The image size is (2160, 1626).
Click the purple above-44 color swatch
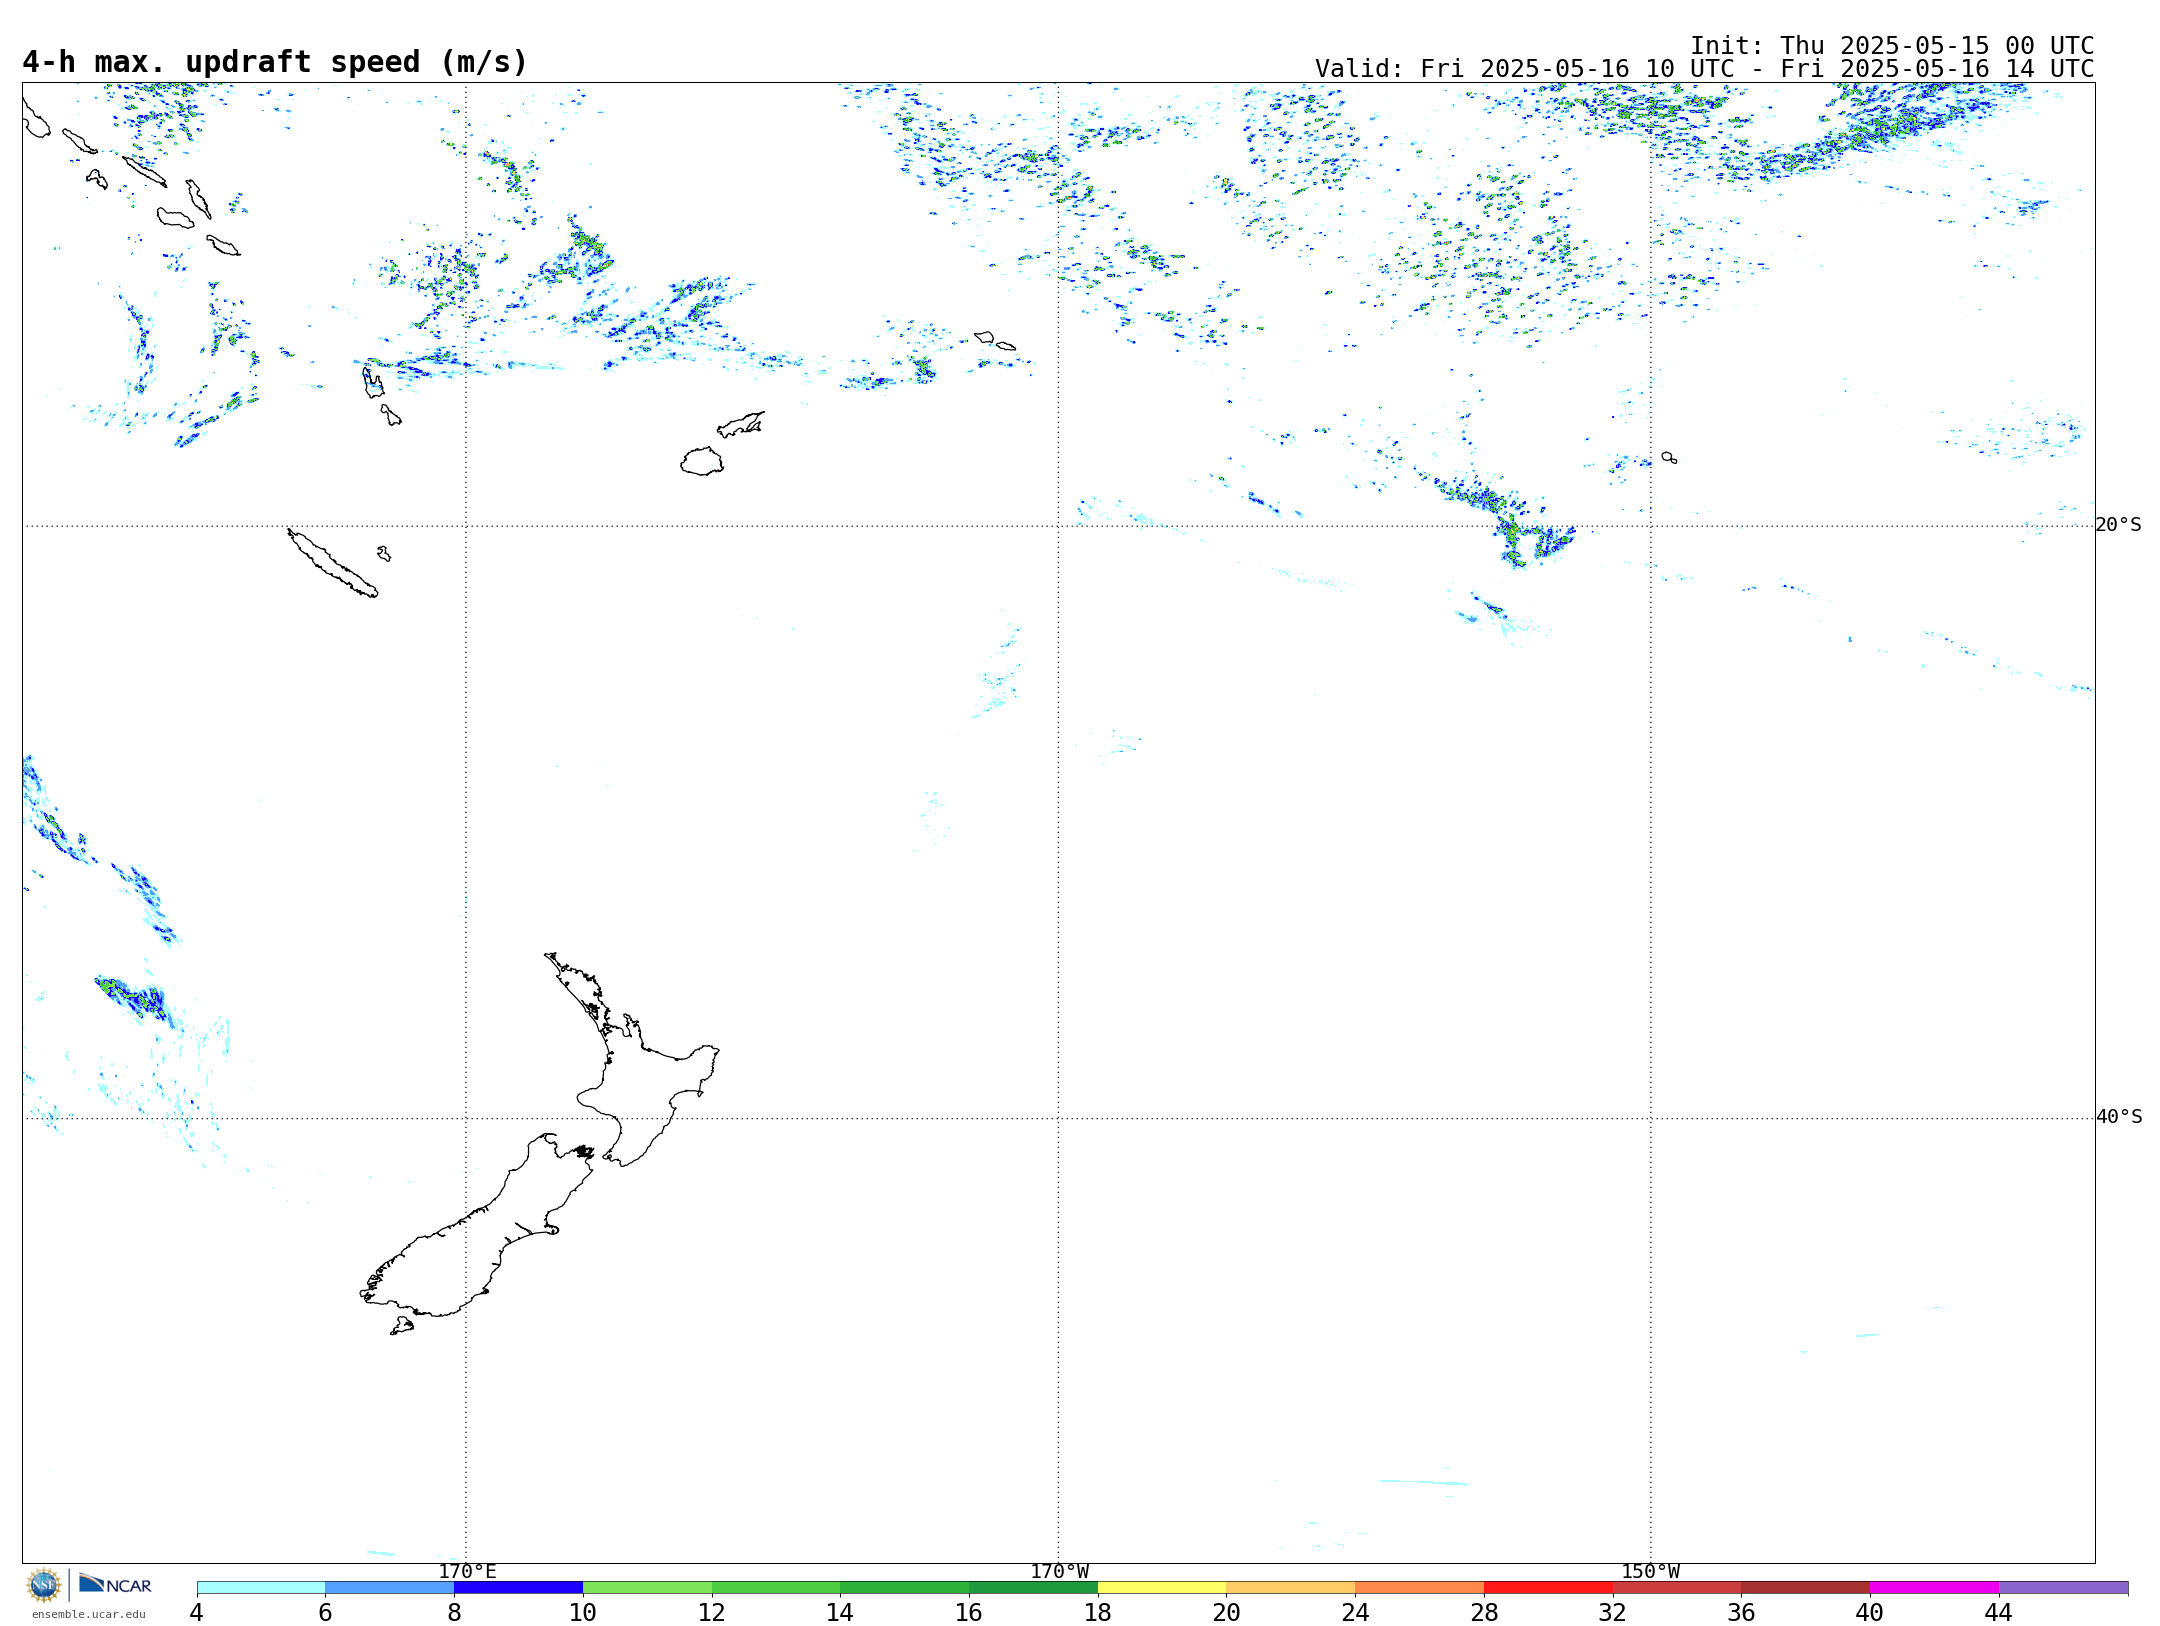[2063, 1588]
